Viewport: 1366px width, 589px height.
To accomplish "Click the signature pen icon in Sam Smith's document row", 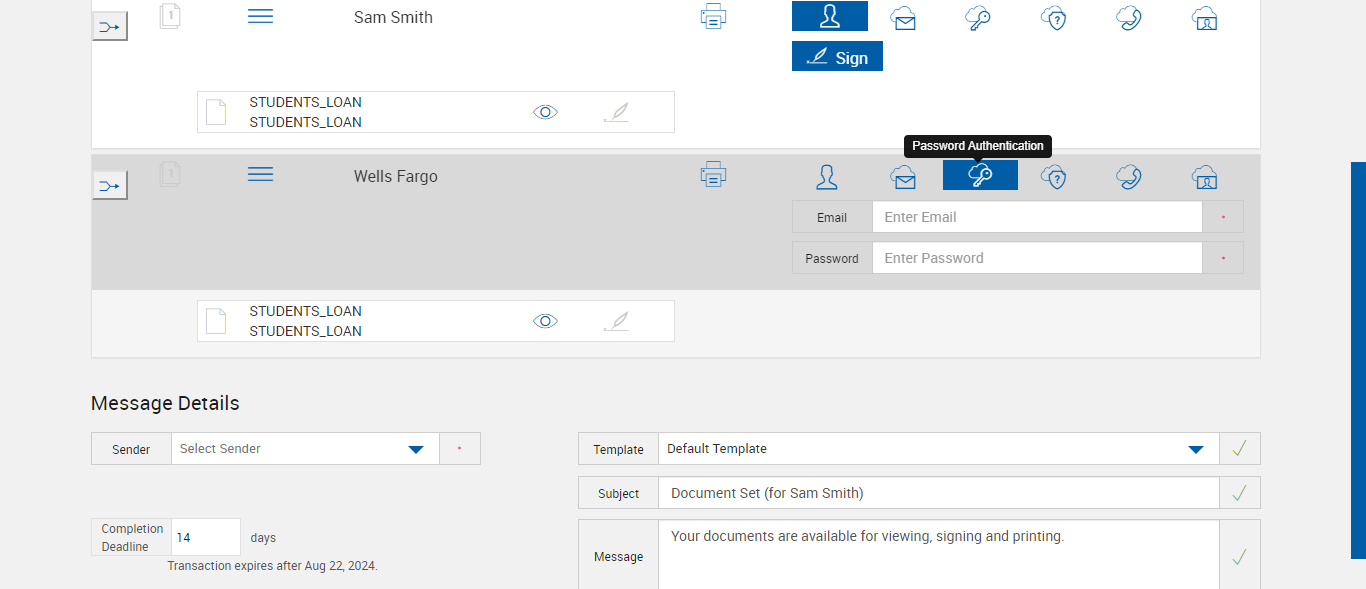I will (617, 112).
